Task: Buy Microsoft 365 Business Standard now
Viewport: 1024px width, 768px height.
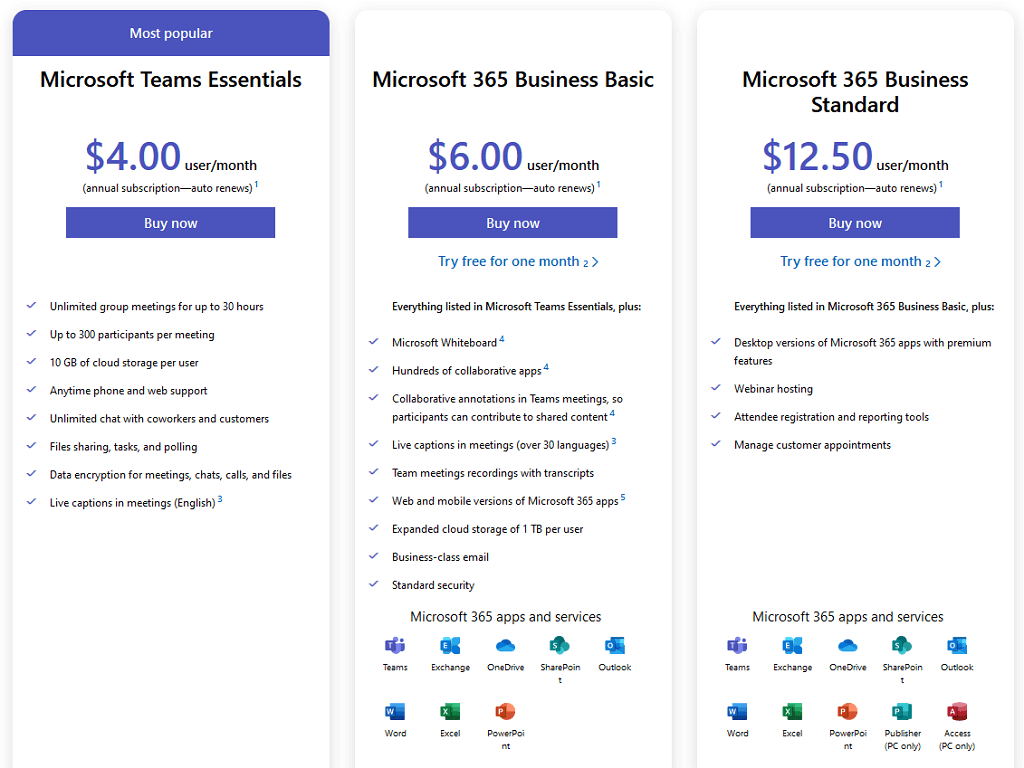Action: pyautogui.click(x=855, y=223)
